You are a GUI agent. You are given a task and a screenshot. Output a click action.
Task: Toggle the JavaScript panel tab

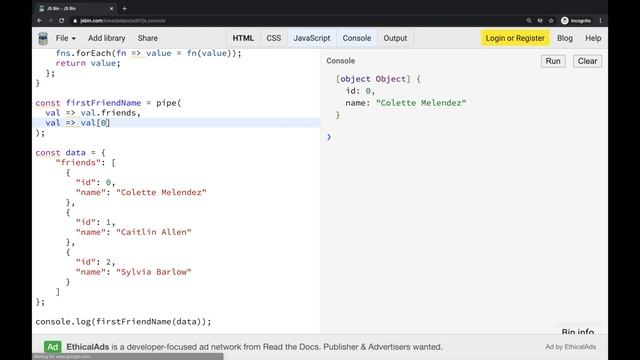click(312, 38)
